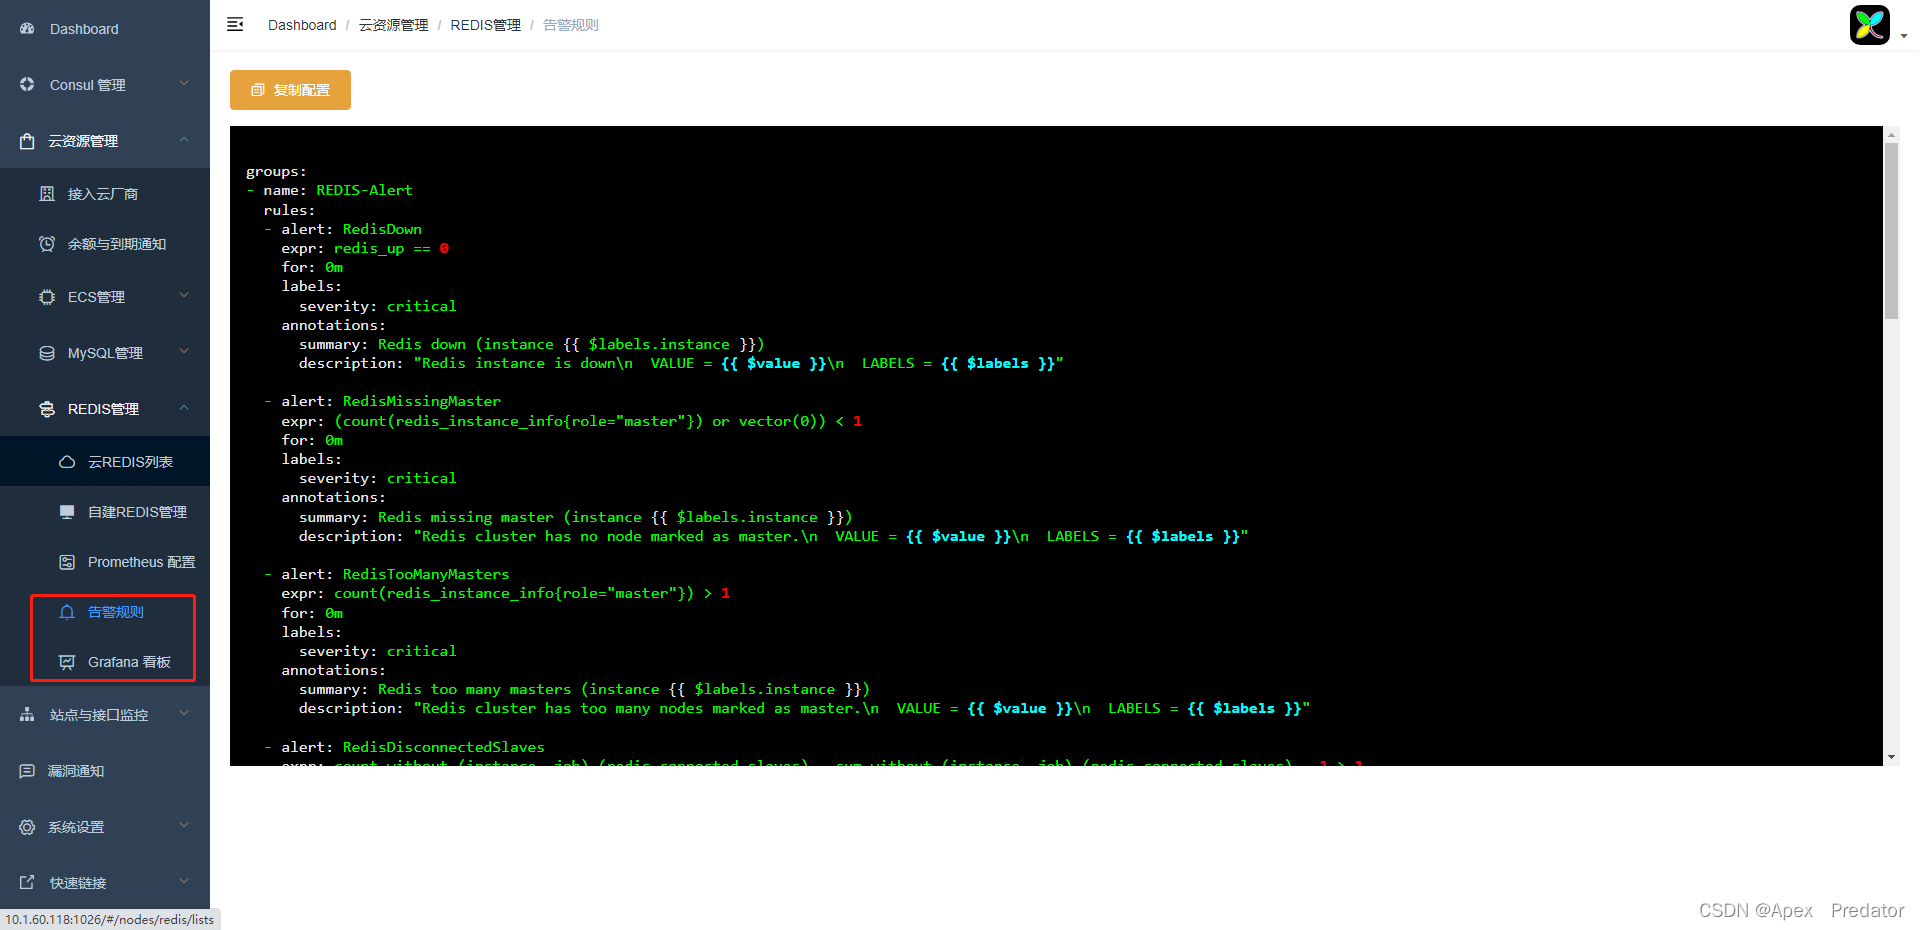Click the code panel vertical scrollbar thumb
This screenshot has height=930, width=1920.
click(1891, 230)
